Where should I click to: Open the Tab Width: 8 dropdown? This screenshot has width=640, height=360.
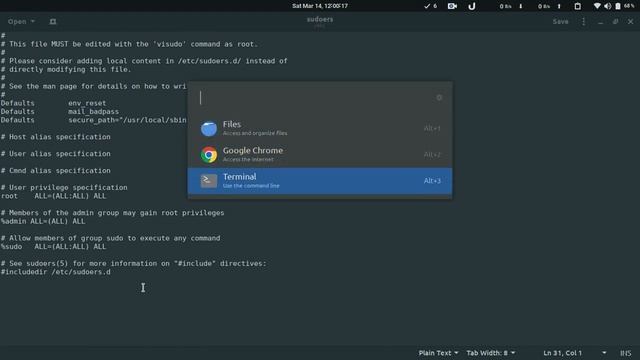tap(490, 353)
